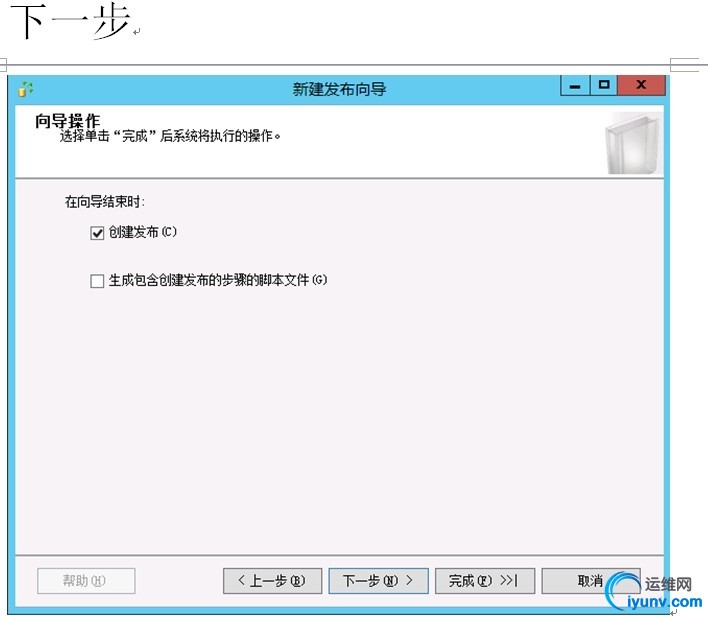
Task: Maximize the 新建发布向导 window
Action: [x=604, y=85]
